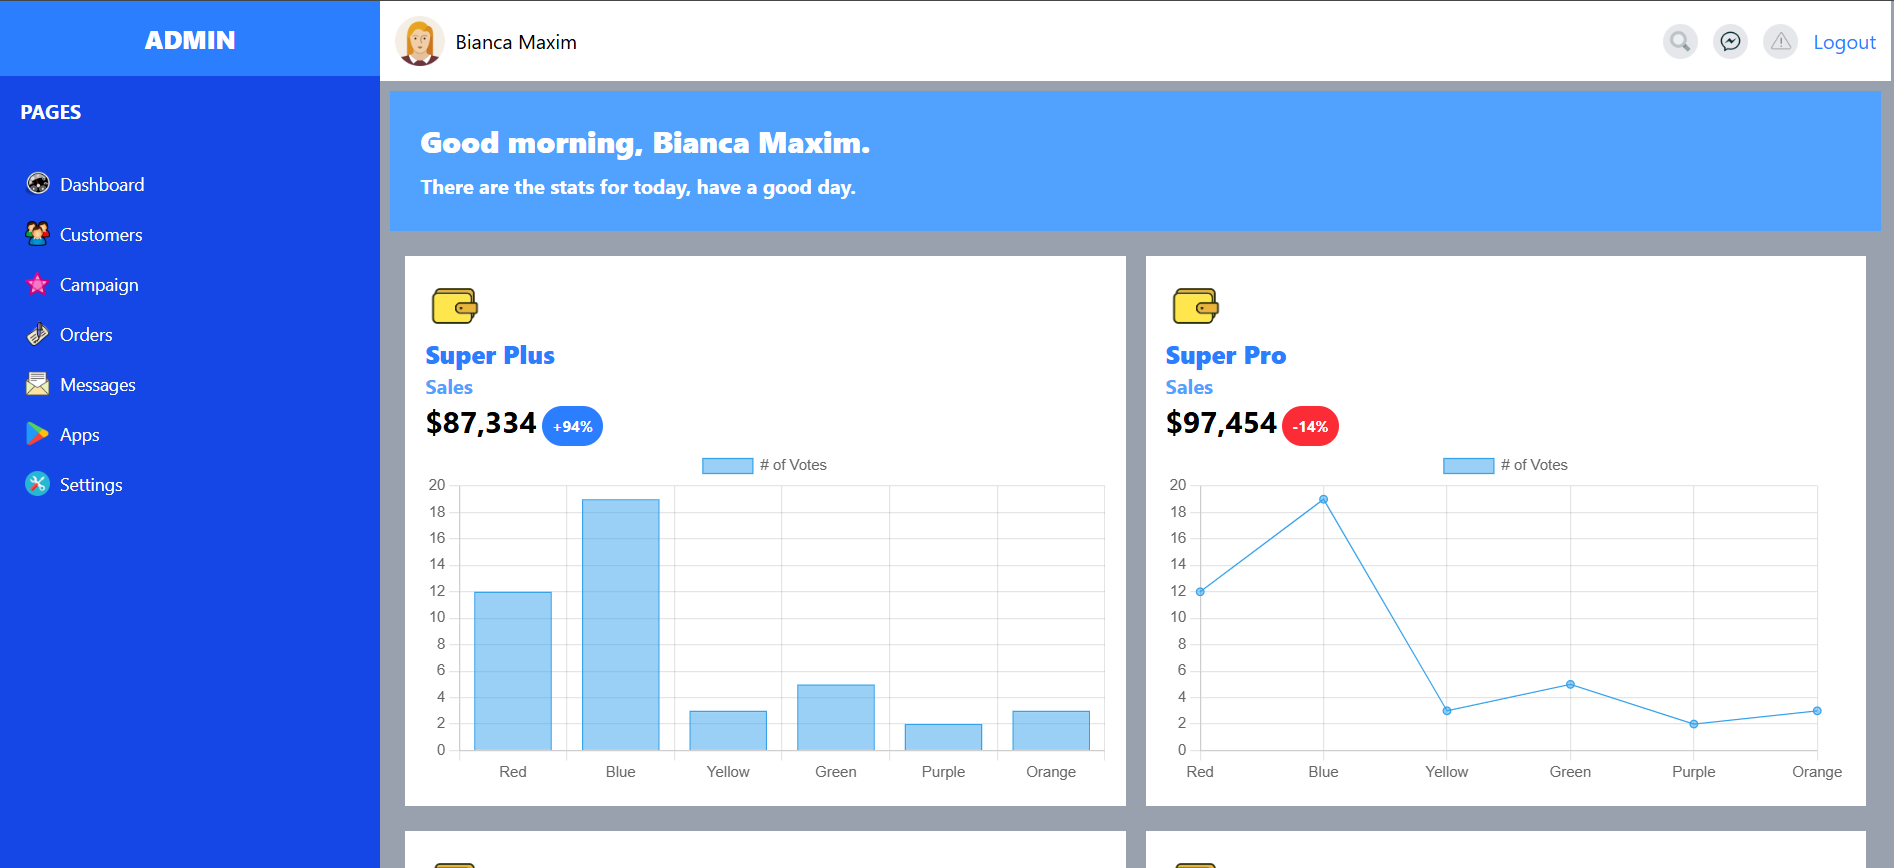The height and width of the screenshot is (868, 1894).
Task: Click the Bianca Maxim profile avatar
Action: pyautogui.click(x=420, y=42)
